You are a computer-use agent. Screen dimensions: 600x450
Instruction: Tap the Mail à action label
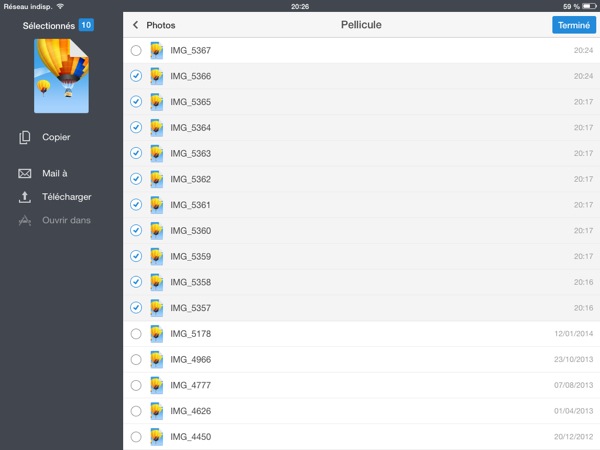(55, 173)
